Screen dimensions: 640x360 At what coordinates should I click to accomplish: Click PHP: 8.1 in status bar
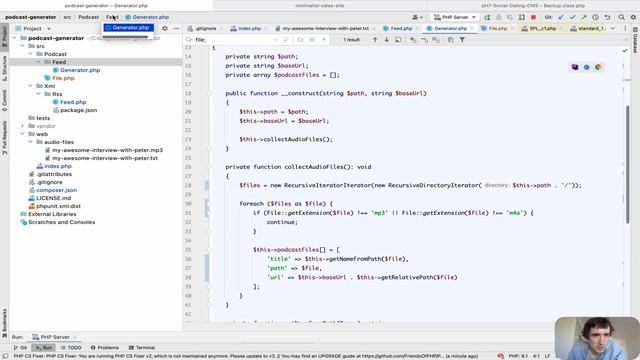tap(518, 356)
